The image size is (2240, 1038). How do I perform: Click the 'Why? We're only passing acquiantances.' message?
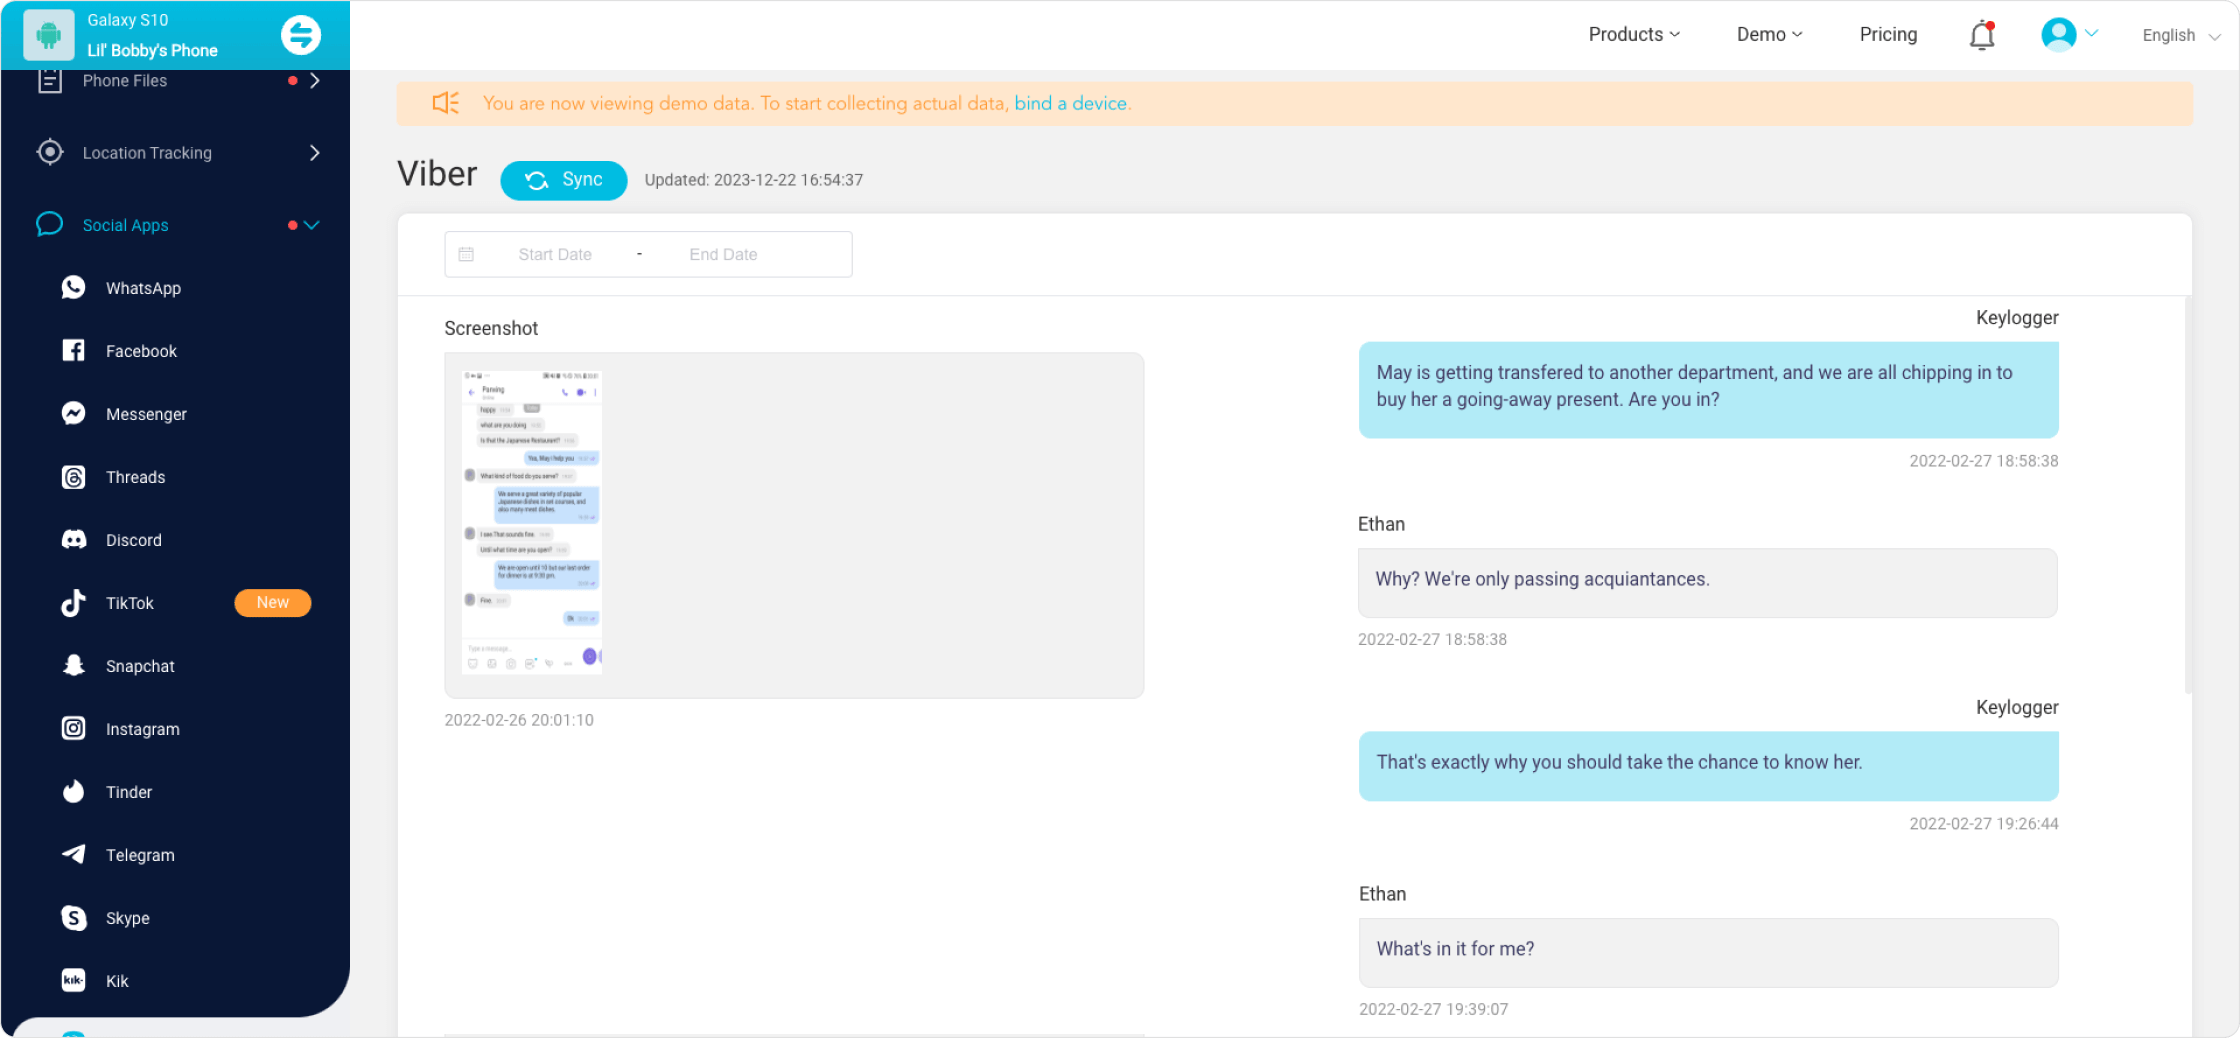[1707, 582]
